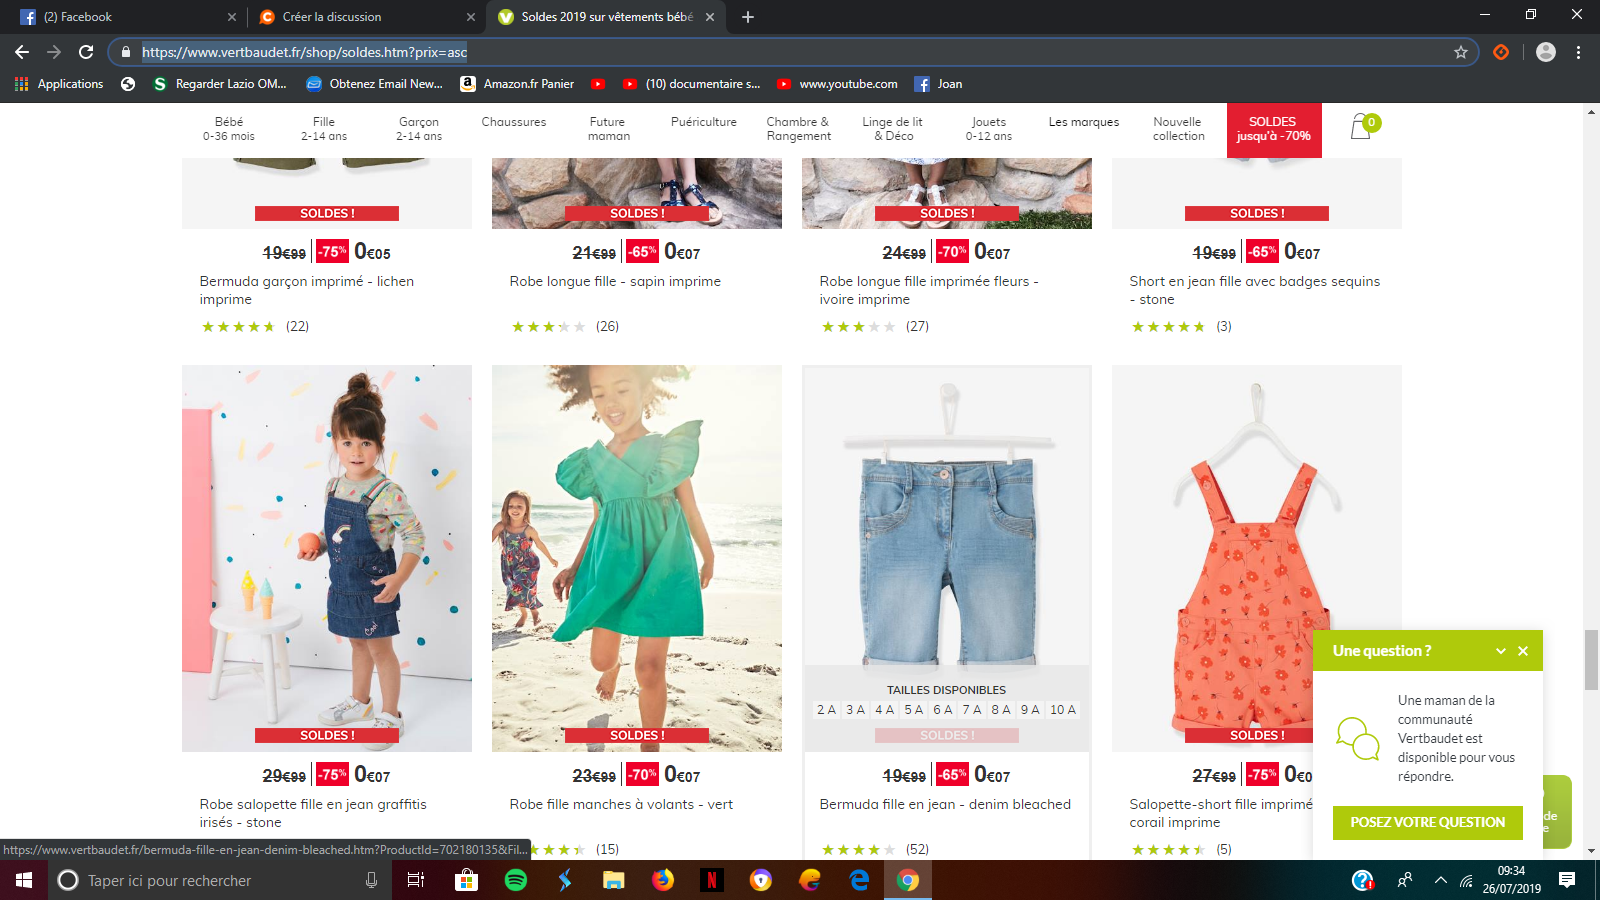Pick size 10 A for the denim bermuda
This screenshot has height=900, width=1600.
(x=1063, y=710)
